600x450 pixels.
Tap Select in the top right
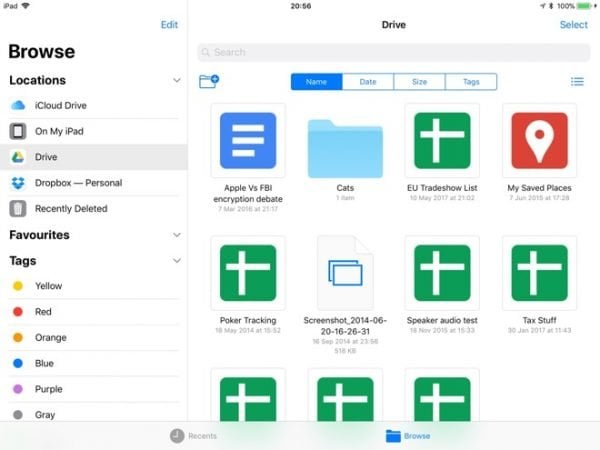[573, 25]
